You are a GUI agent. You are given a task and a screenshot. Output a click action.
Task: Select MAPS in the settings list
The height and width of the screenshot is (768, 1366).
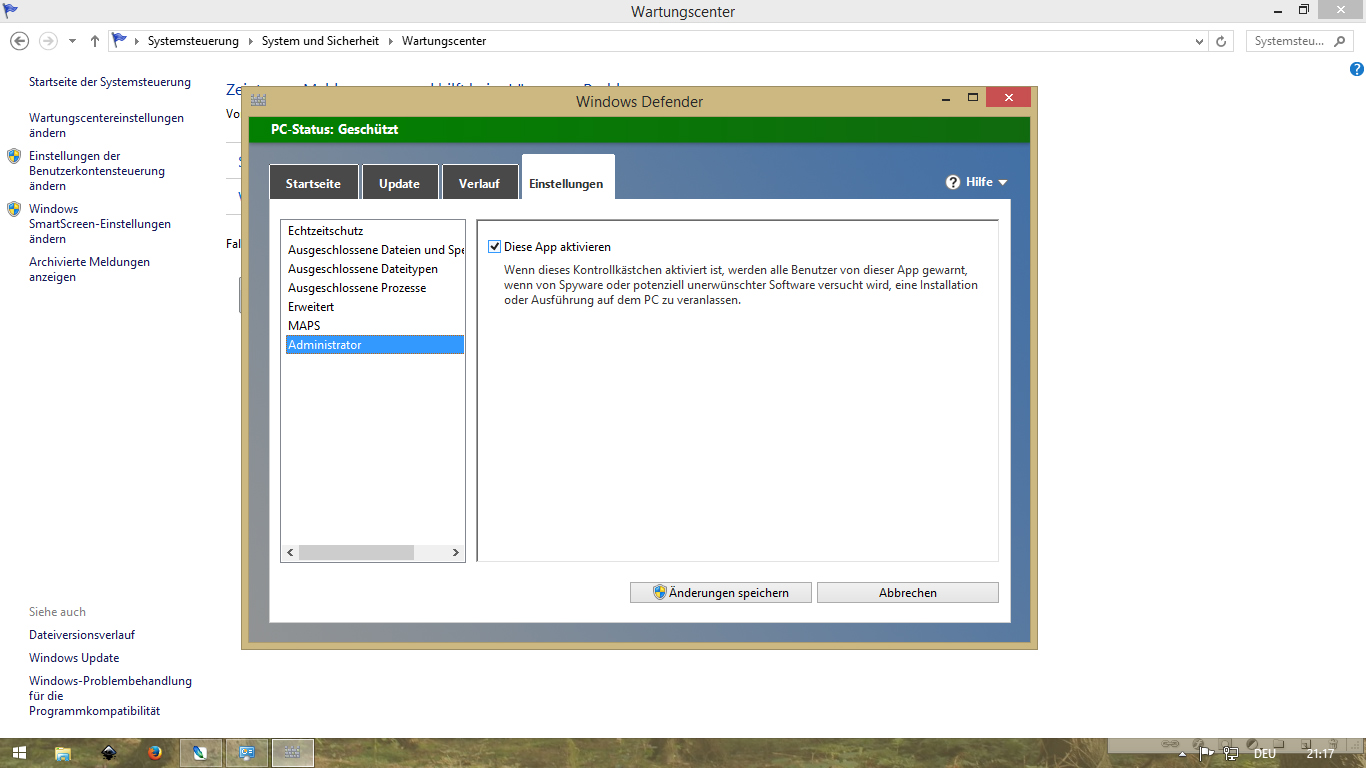(x=374, y=326)
